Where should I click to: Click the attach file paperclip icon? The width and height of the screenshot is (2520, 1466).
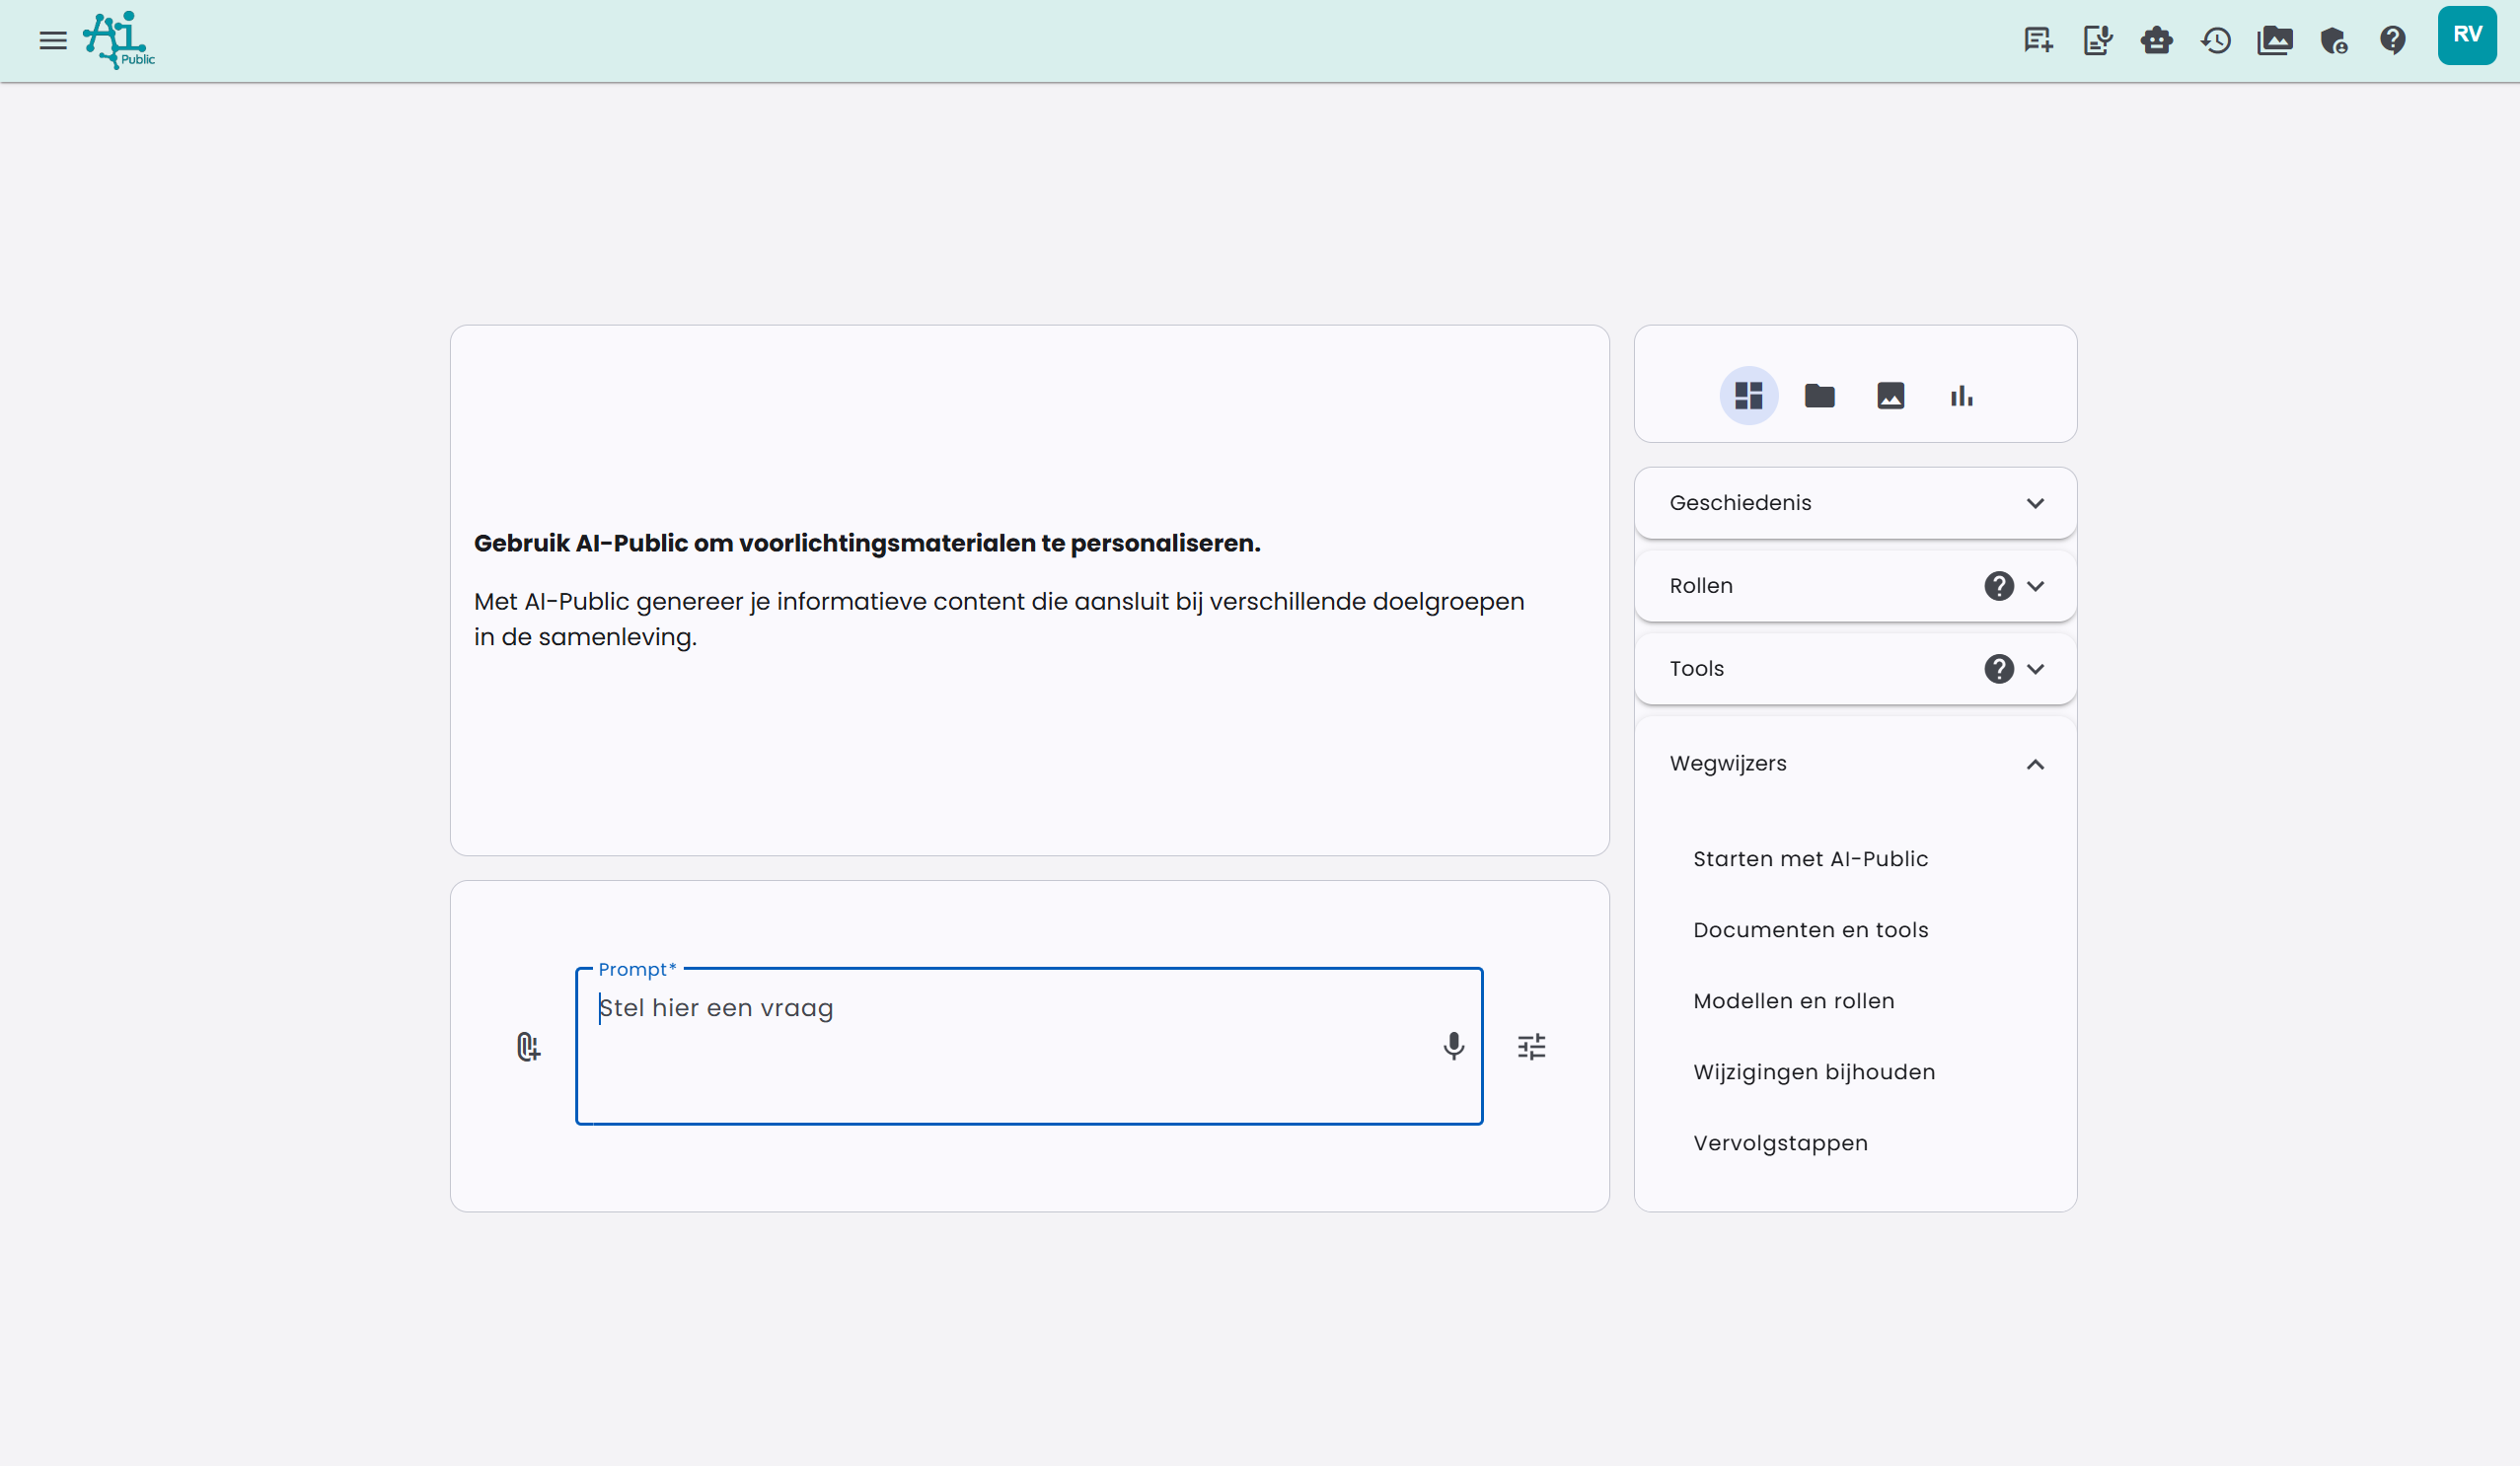coord(528,1047)
